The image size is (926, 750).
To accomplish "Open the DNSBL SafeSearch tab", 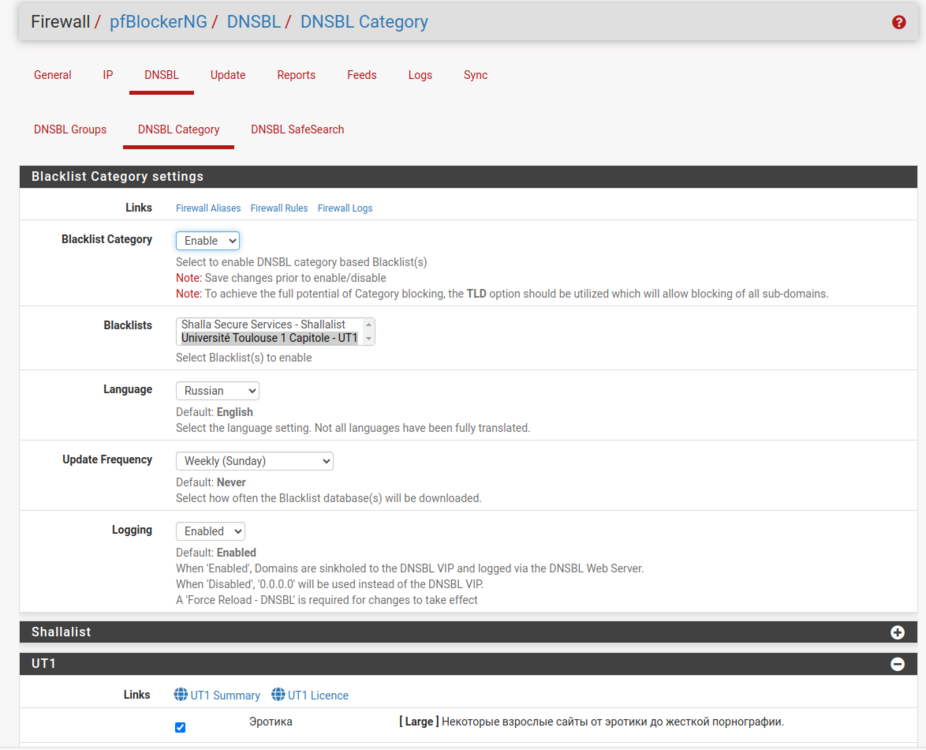I will pyautogui.click(x=297, y=129).
